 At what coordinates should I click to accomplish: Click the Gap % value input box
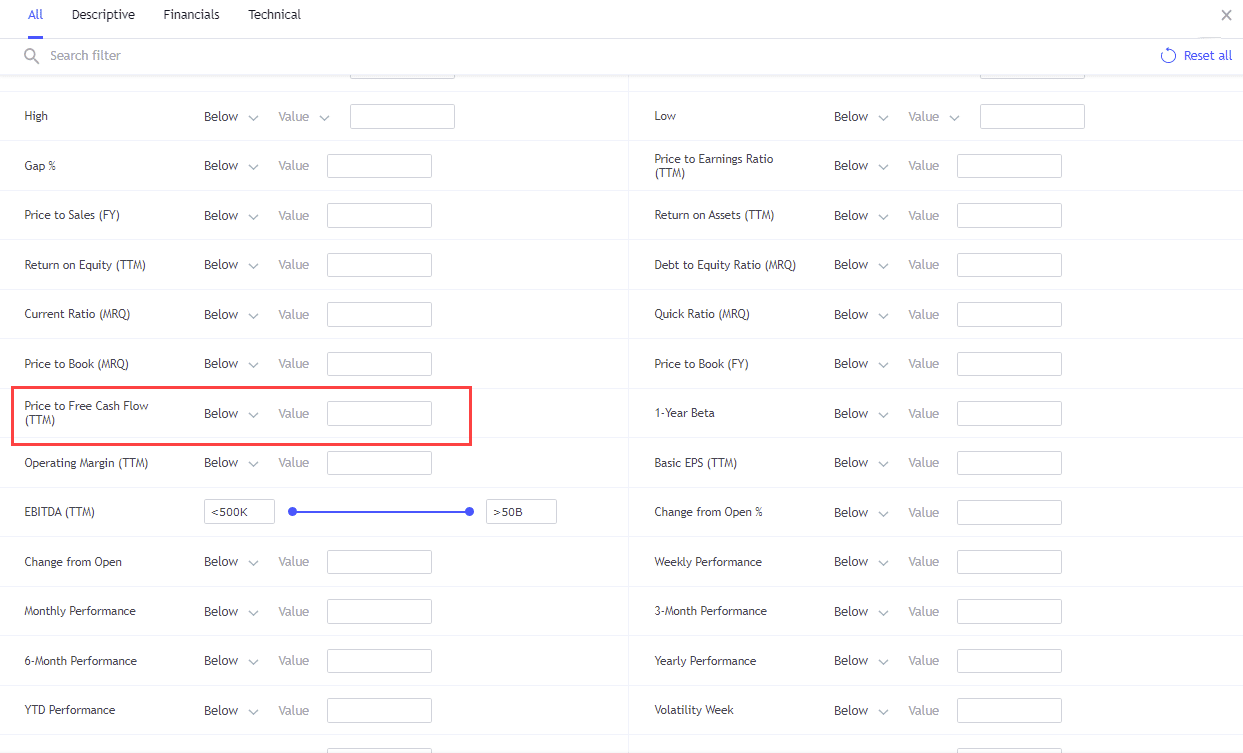[x=379, y=166]
